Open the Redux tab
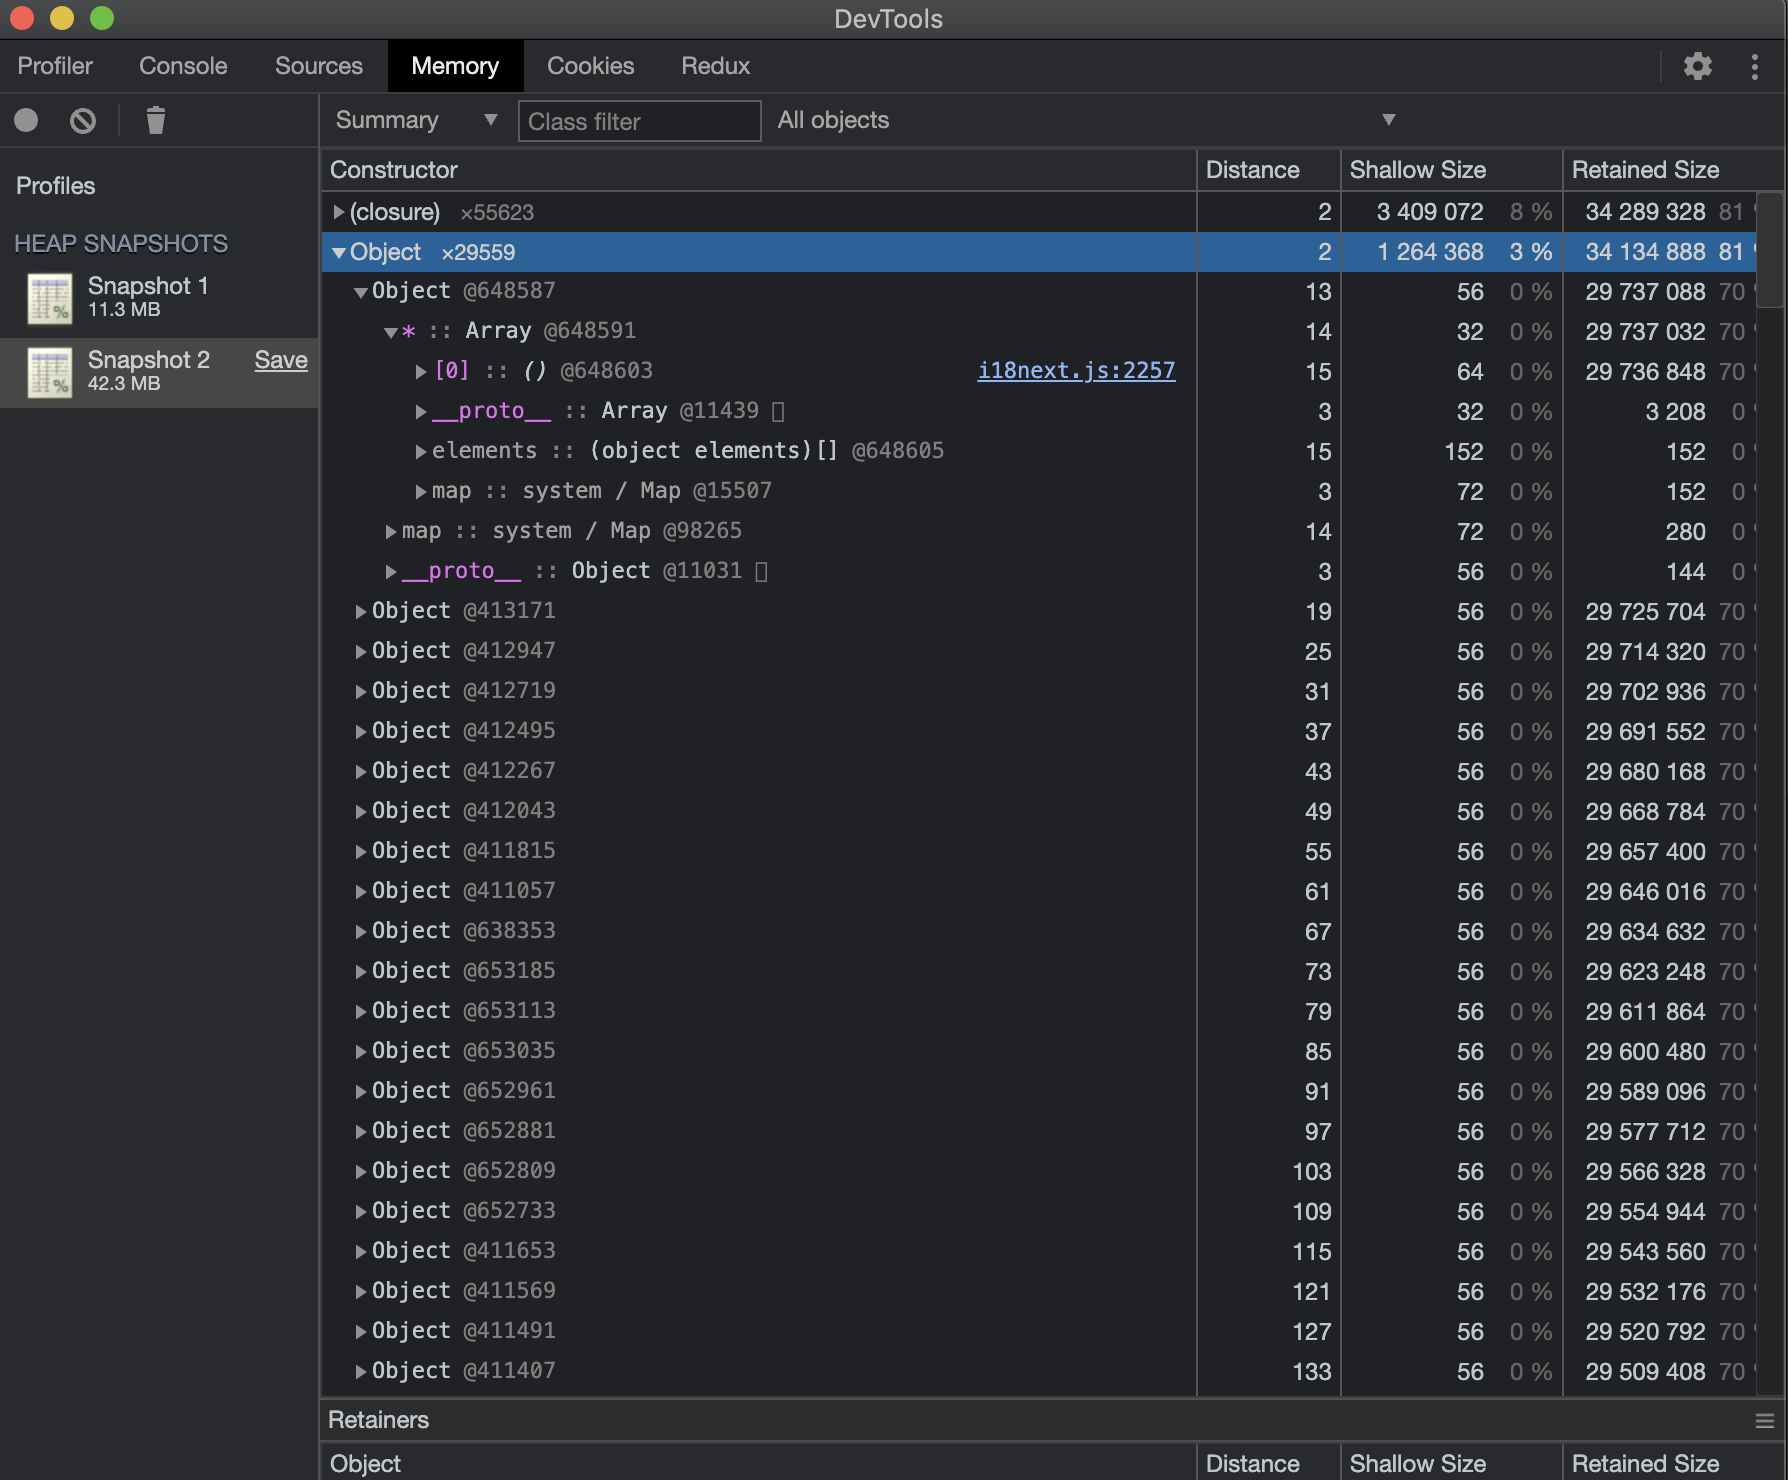 coord(715,66)
